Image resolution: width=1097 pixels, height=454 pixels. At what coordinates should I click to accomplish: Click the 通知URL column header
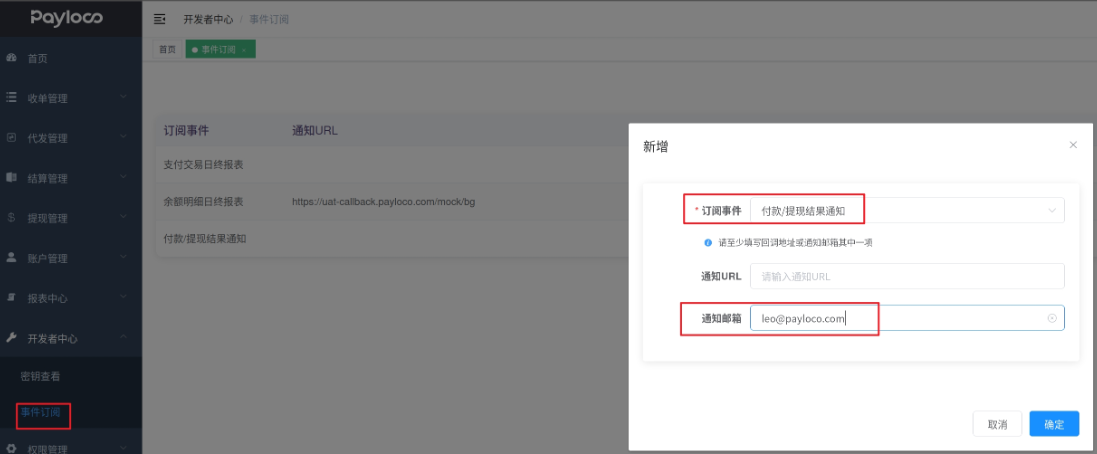pyautogui.click(x=314, y=130)
